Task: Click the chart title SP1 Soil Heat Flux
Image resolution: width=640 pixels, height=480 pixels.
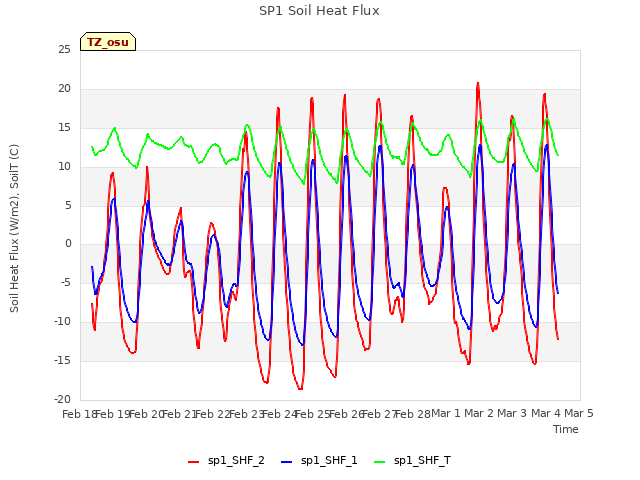Action: click(x=319, y=11)
